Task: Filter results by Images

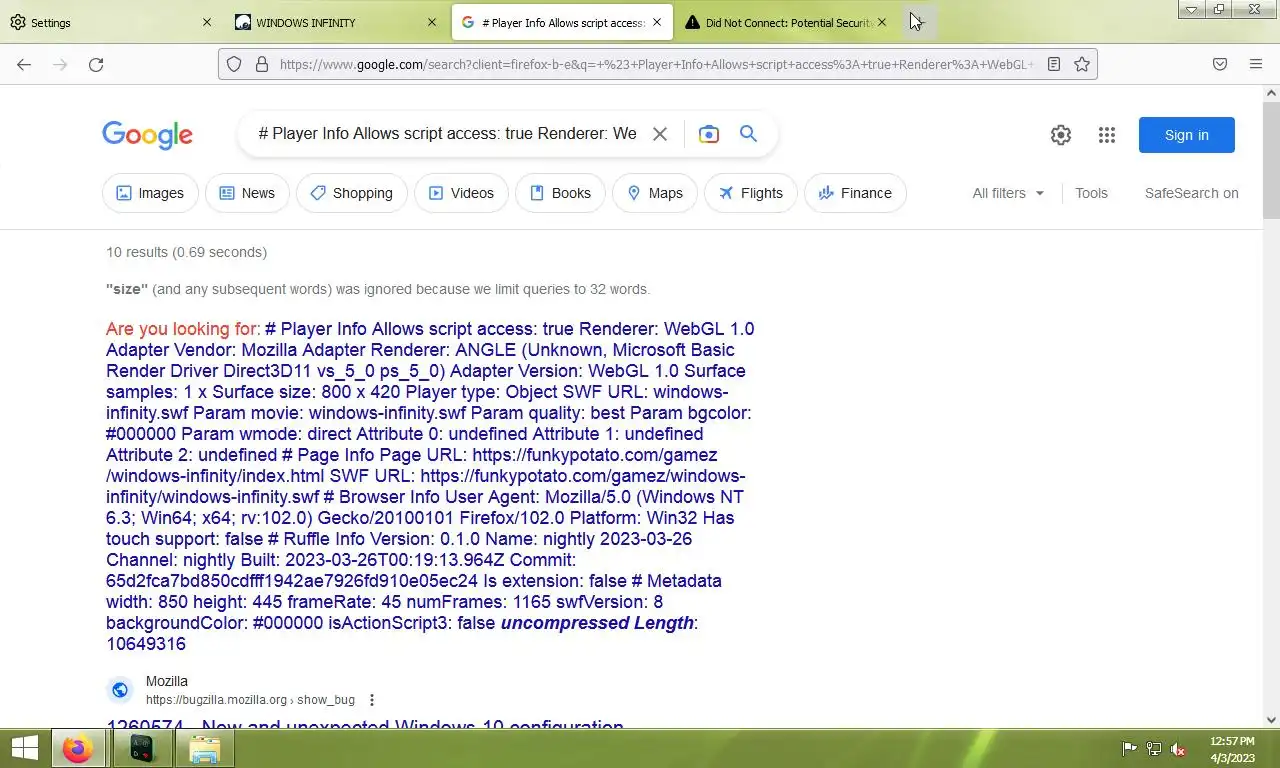Action: point(150,193)
